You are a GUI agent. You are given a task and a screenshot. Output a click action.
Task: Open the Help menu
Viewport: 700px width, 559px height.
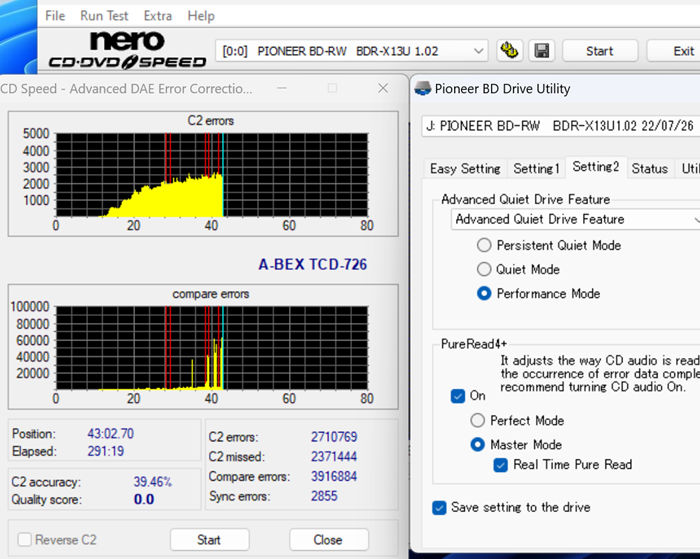pyautogui.click(x=201, y=16)
